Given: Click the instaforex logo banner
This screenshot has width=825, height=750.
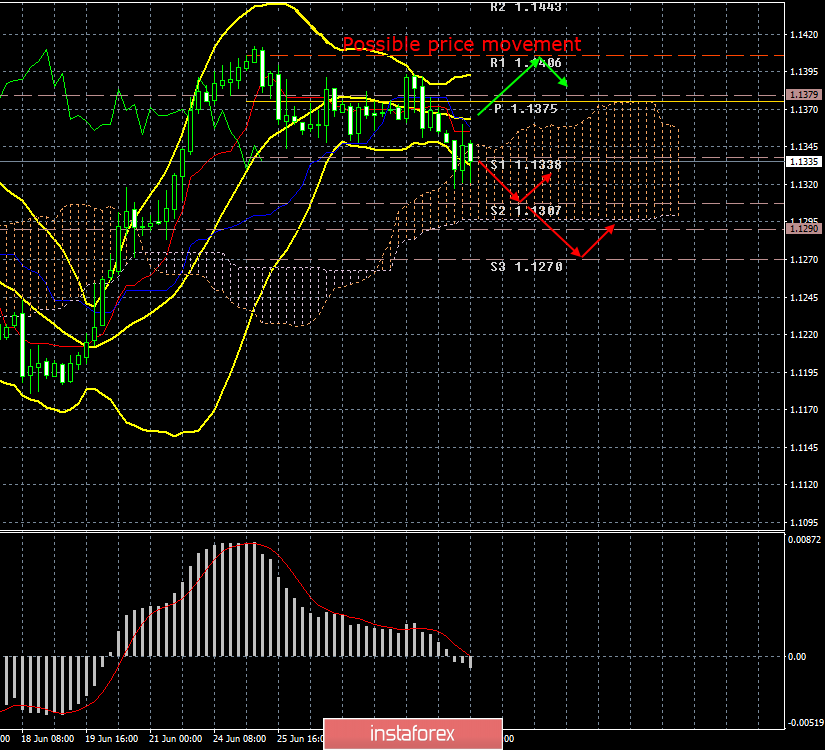Looking at the screenshot, I should 412,734.
